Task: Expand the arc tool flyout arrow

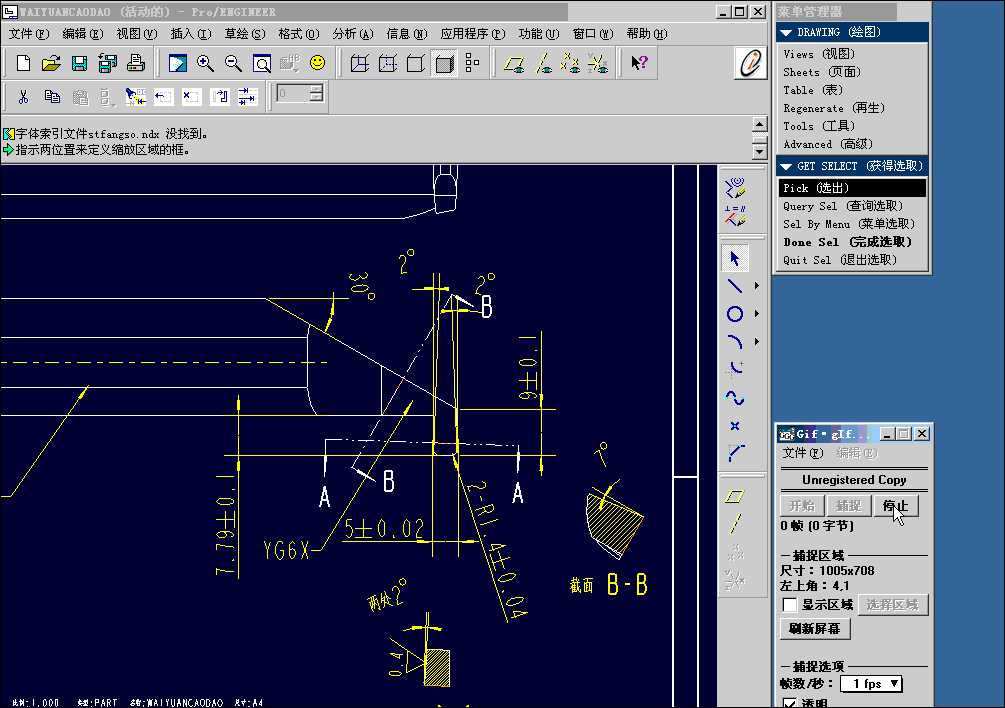Action: [757, 342]
